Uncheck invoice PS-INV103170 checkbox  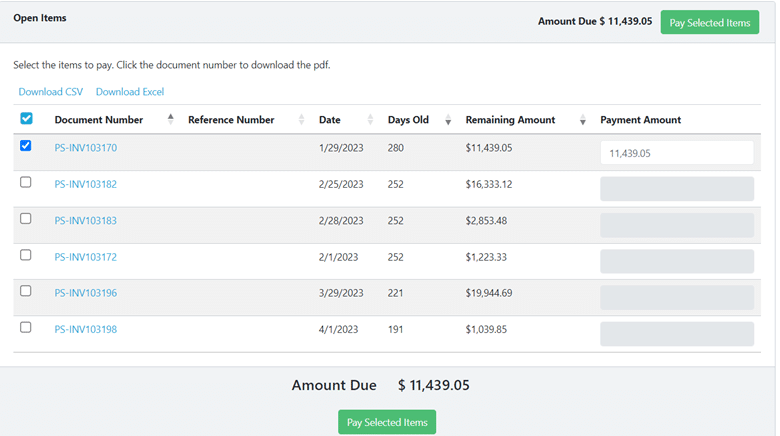26,145
